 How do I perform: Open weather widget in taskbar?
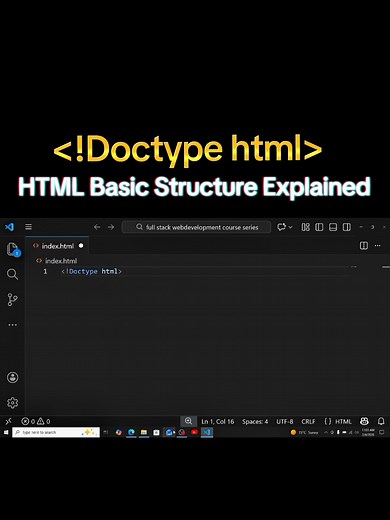[304, 432]
